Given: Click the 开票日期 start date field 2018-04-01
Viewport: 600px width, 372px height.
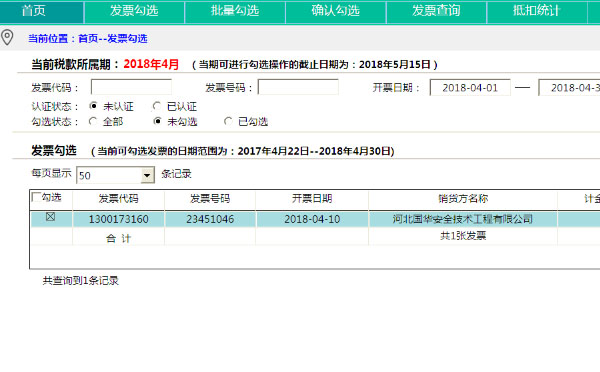Looking at the screenshot, I should point(470,88).
